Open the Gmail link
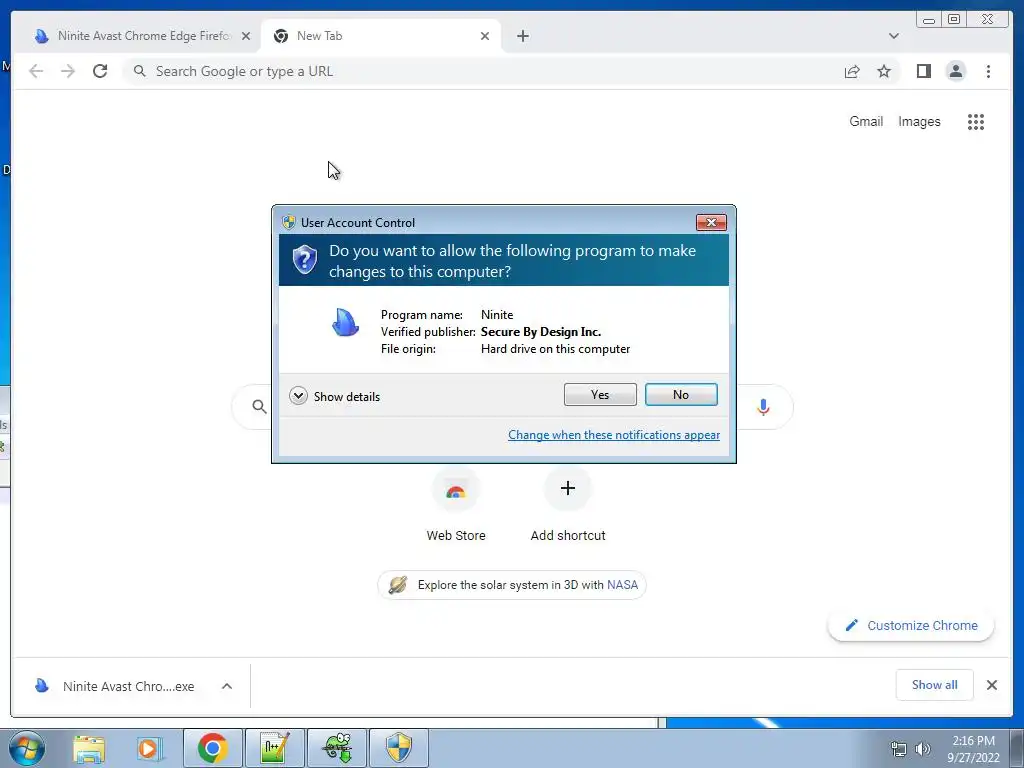 866,121
